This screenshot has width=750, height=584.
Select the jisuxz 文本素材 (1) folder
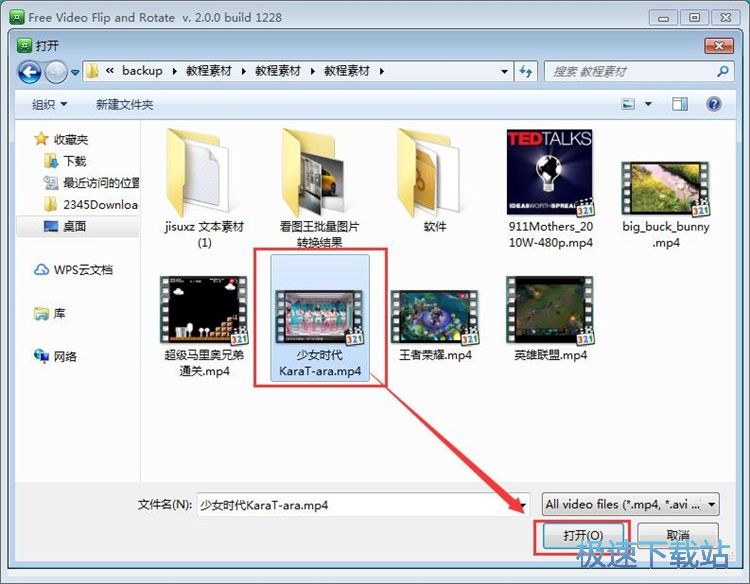tap(204, 187)
